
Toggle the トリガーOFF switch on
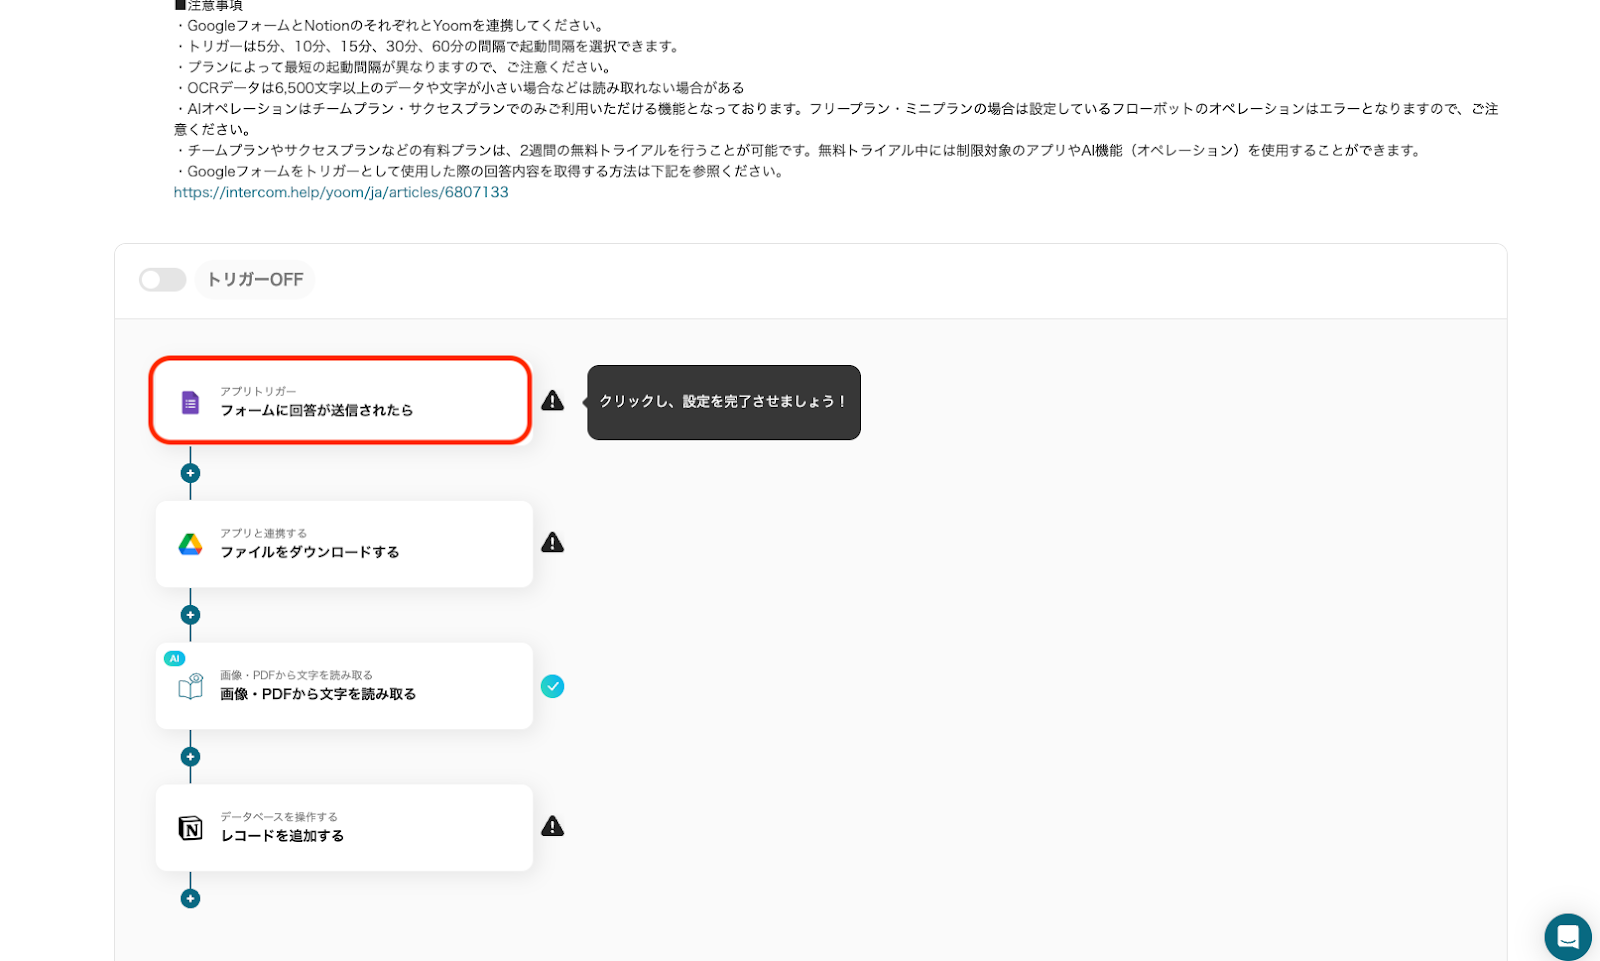tap(162, 280)
